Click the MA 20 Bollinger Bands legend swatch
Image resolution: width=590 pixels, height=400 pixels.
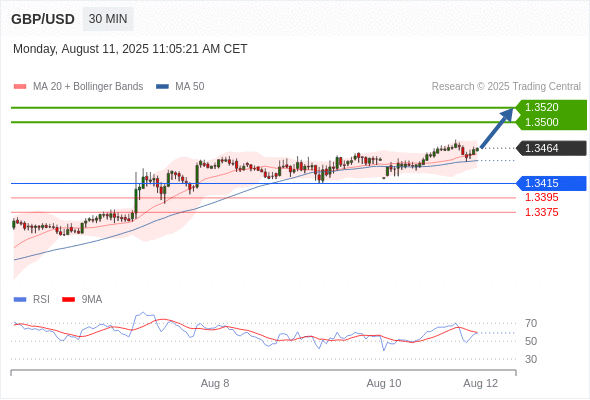(20, 87)
